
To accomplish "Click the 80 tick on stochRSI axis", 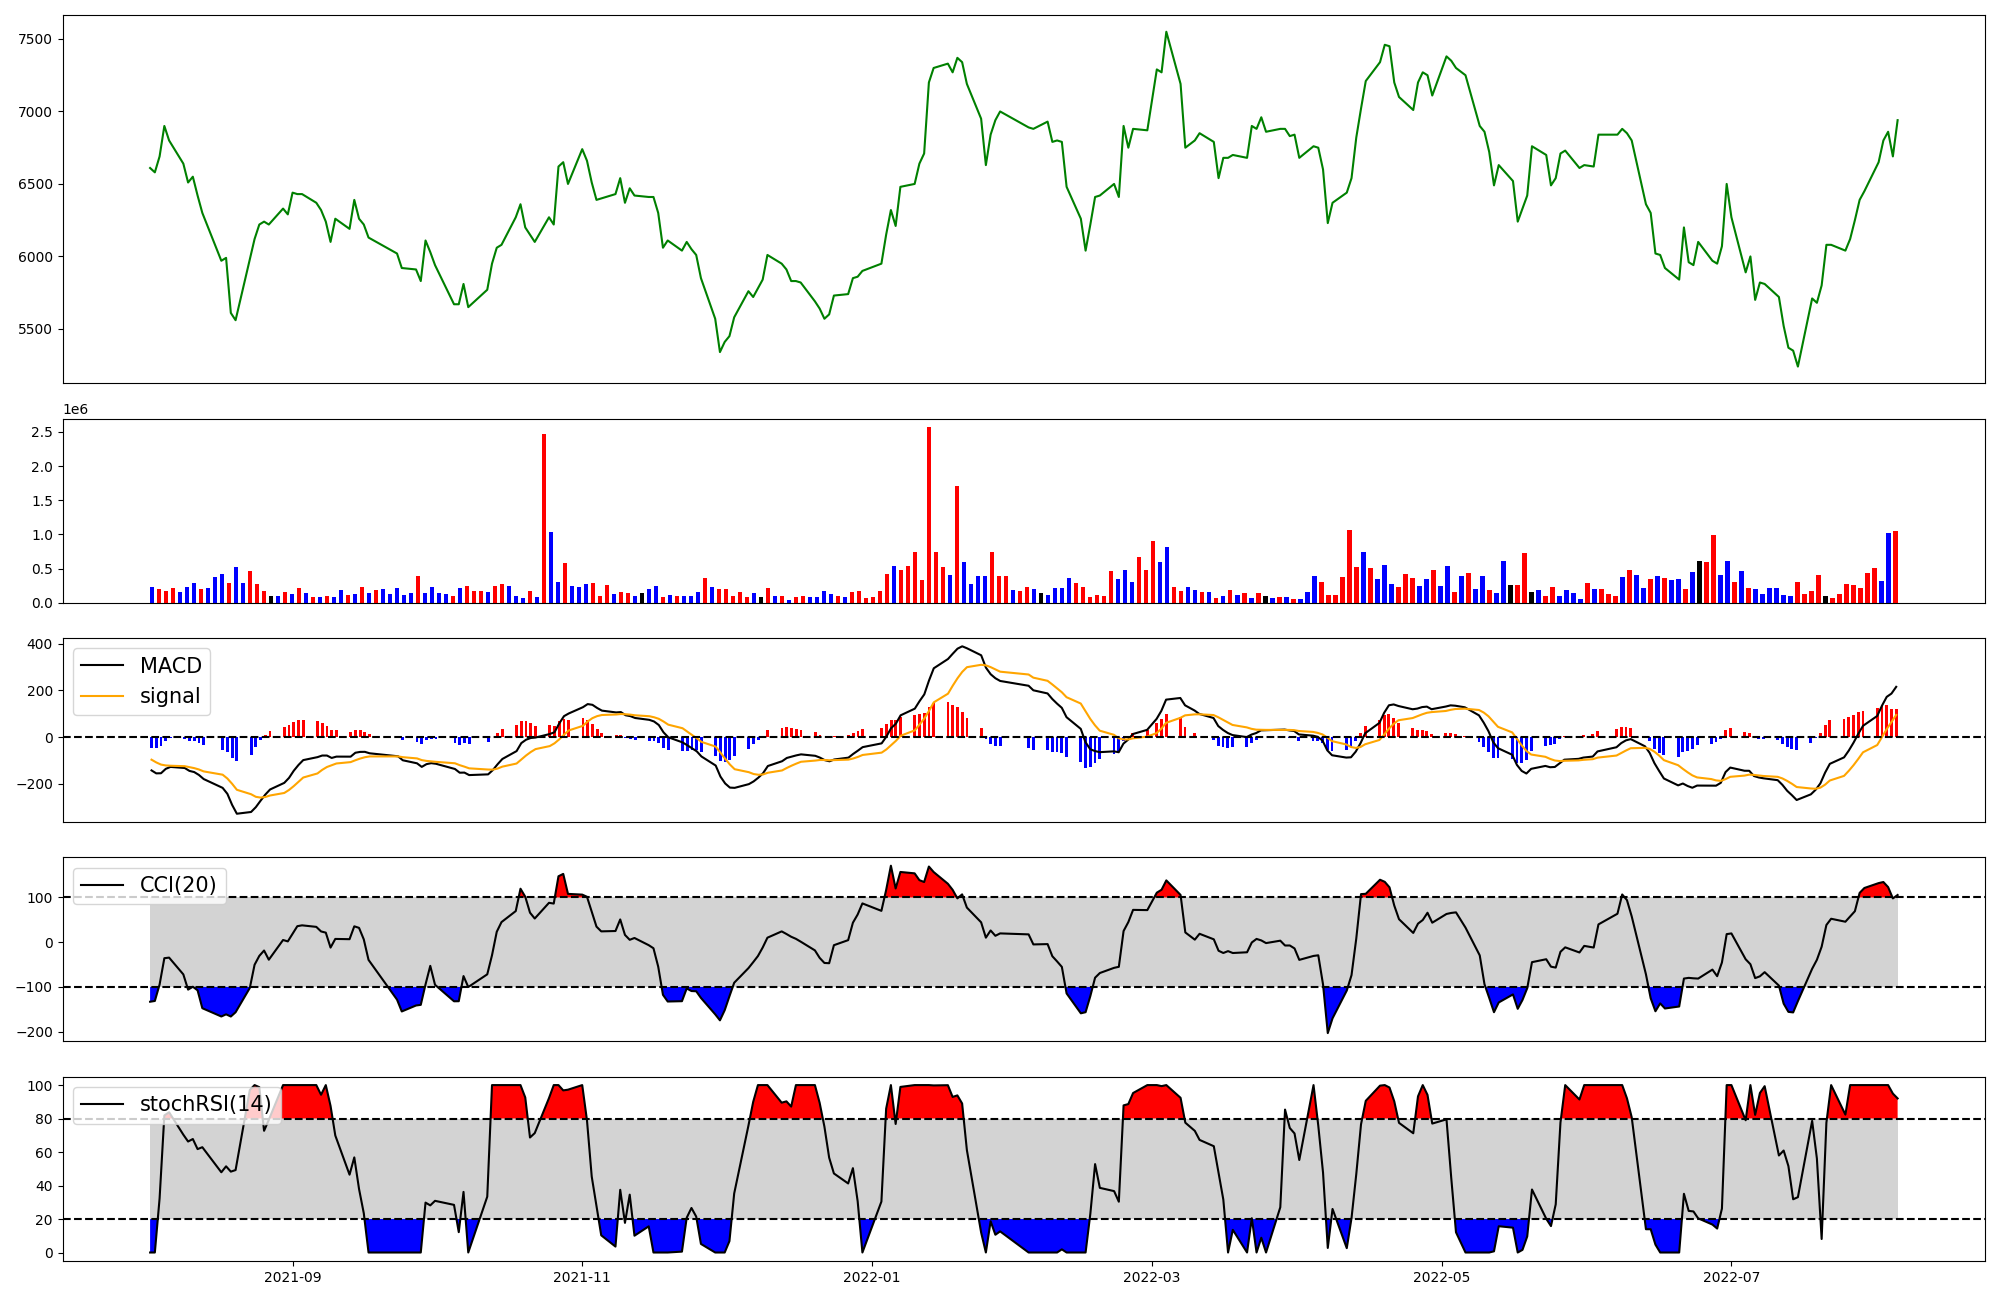I will point(44,1119).
